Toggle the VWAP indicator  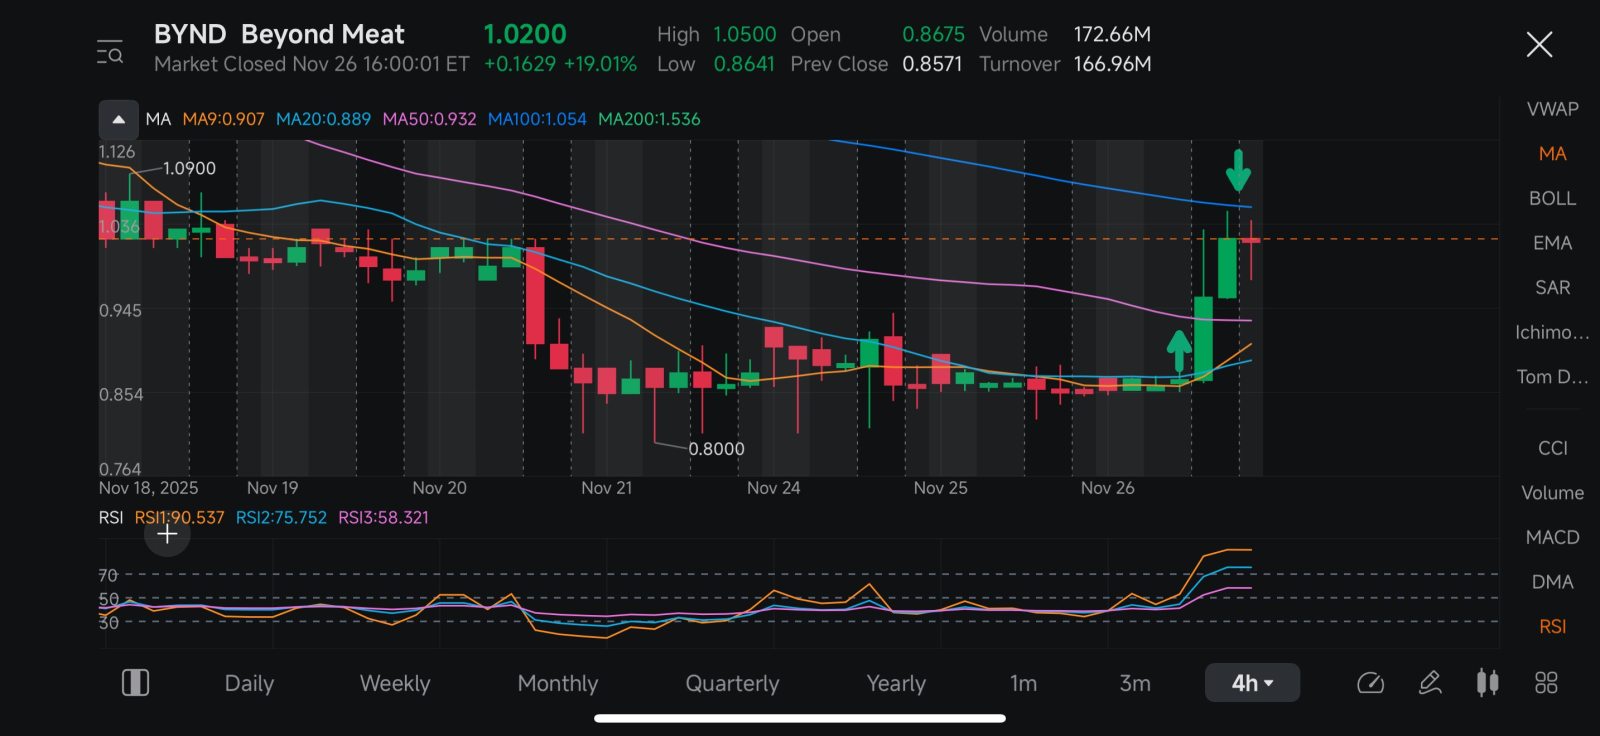click(1552, 109)
